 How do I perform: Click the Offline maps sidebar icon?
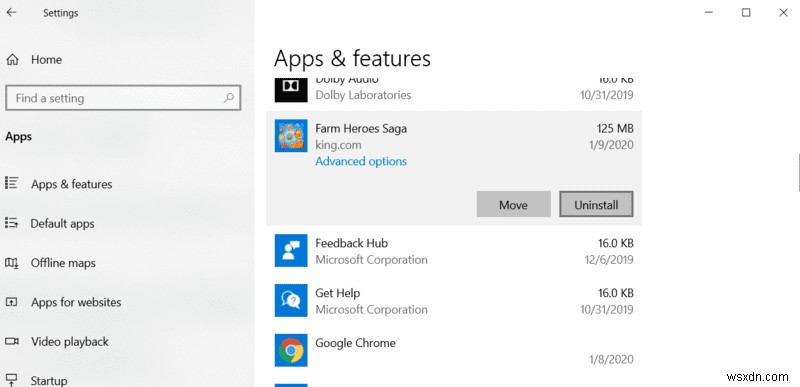coord(12,263)
